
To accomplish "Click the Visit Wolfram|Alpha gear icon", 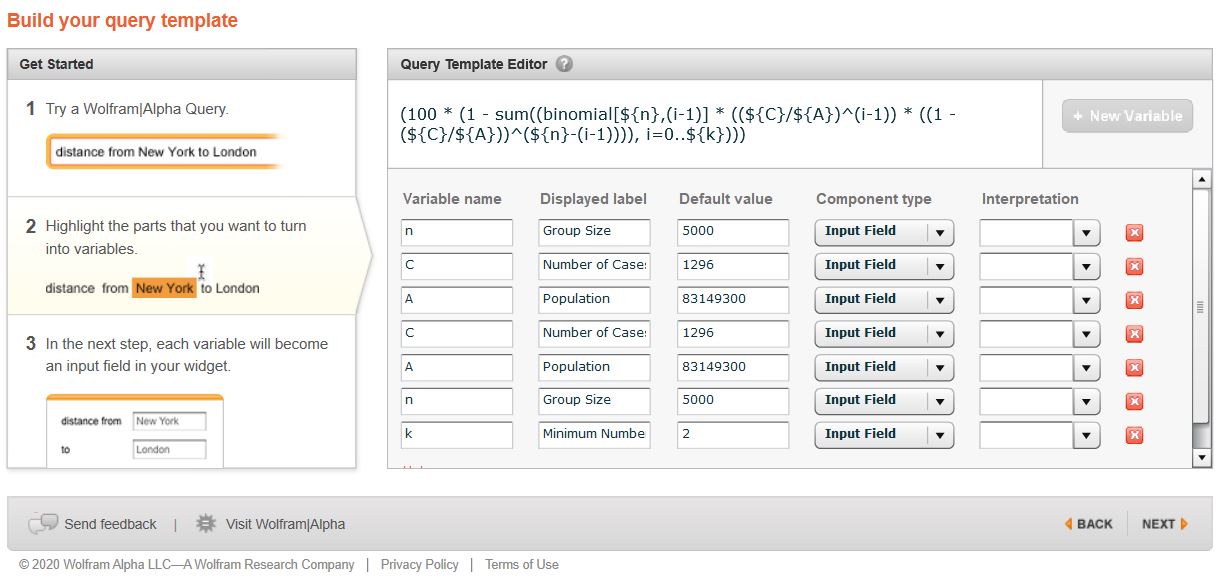I will [206, 524].
